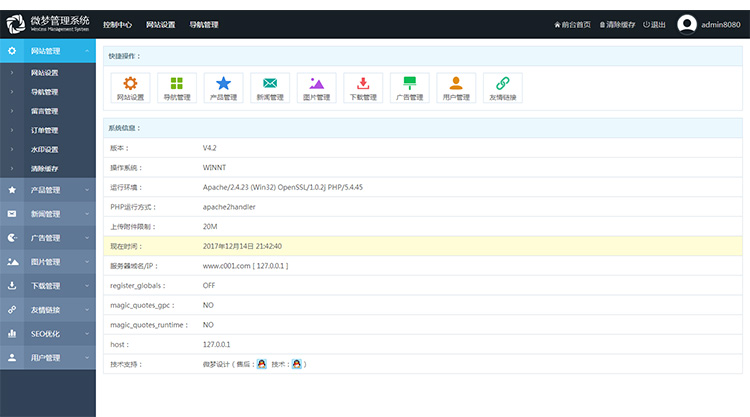Expand the 下载管理 sidebar section chevron
Viewport: 750px width, 417px height.
click(x=87, y=285)
